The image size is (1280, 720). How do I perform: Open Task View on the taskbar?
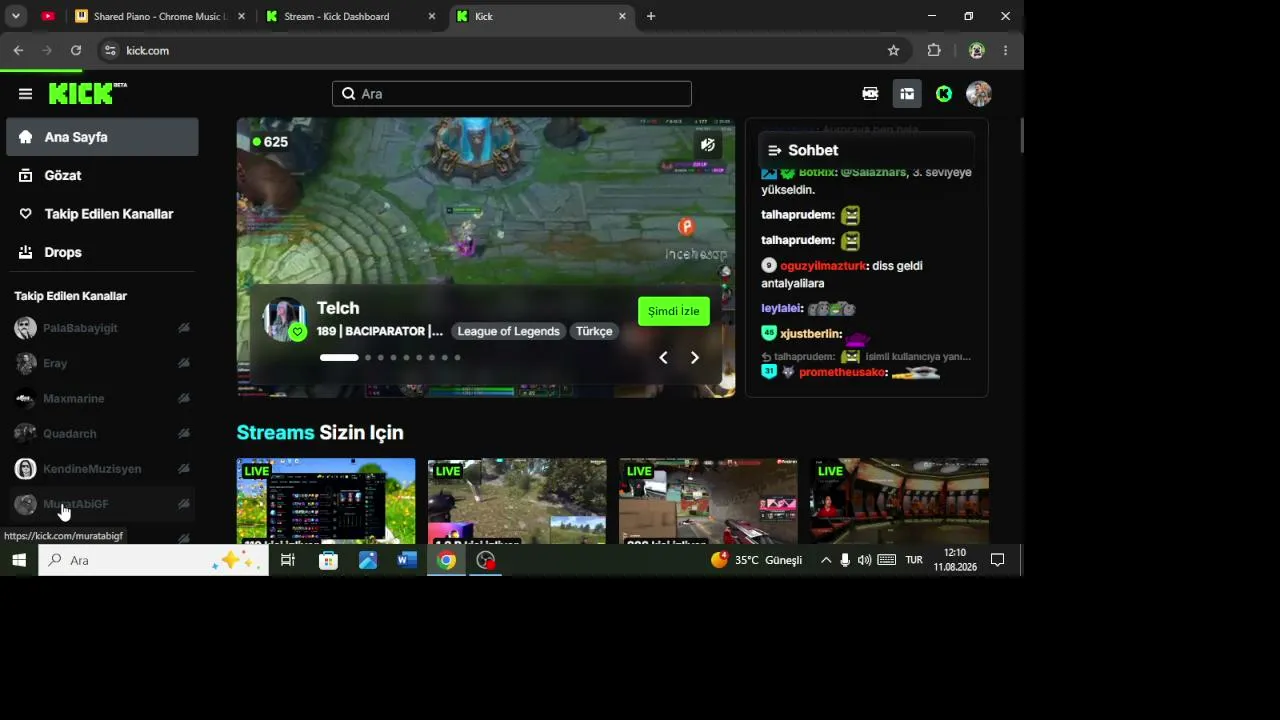coord(288,560)
